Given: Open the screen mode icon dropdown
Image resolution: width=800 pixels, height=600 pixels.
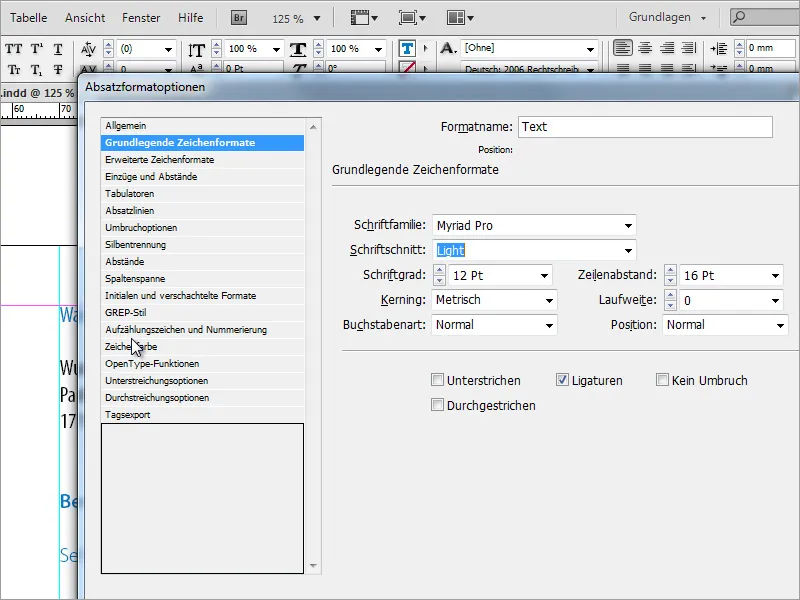Looking at the screenshot, I should click(412, 18).
